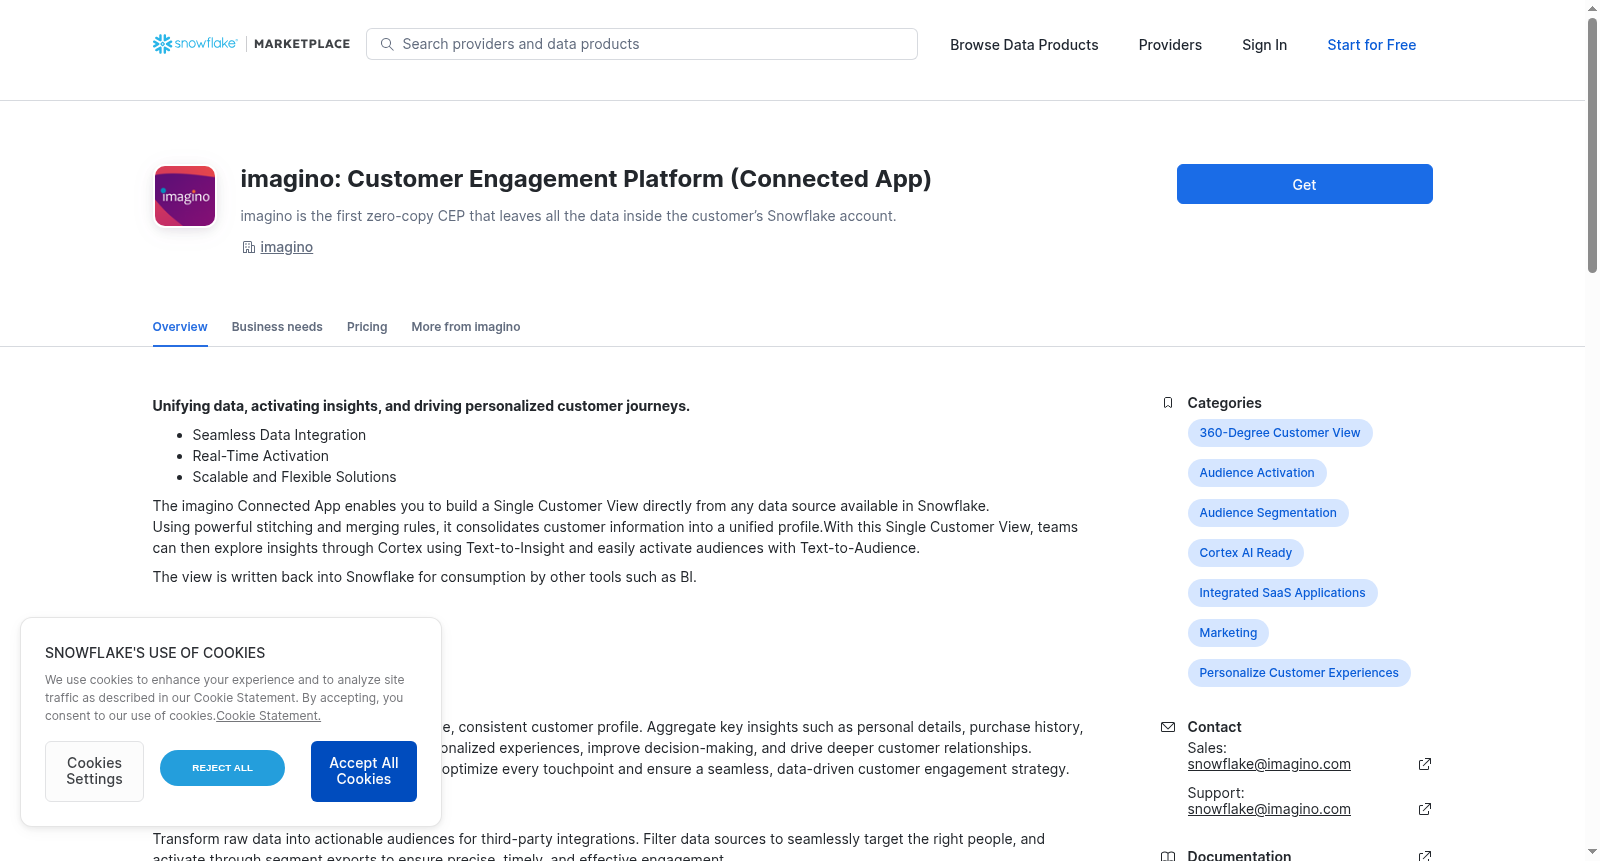Click REJECT ALL cookies button
Viewport: 1600px width, 861px height.
pos(222,768)
